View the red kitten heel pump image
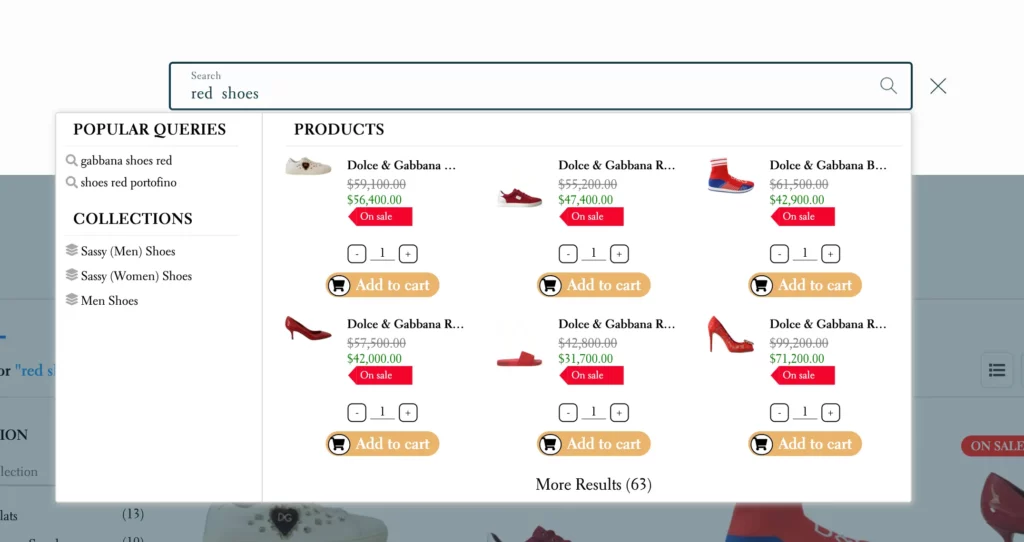Image resolution: width=1024 pixels, height=542 pixels. 308,329
